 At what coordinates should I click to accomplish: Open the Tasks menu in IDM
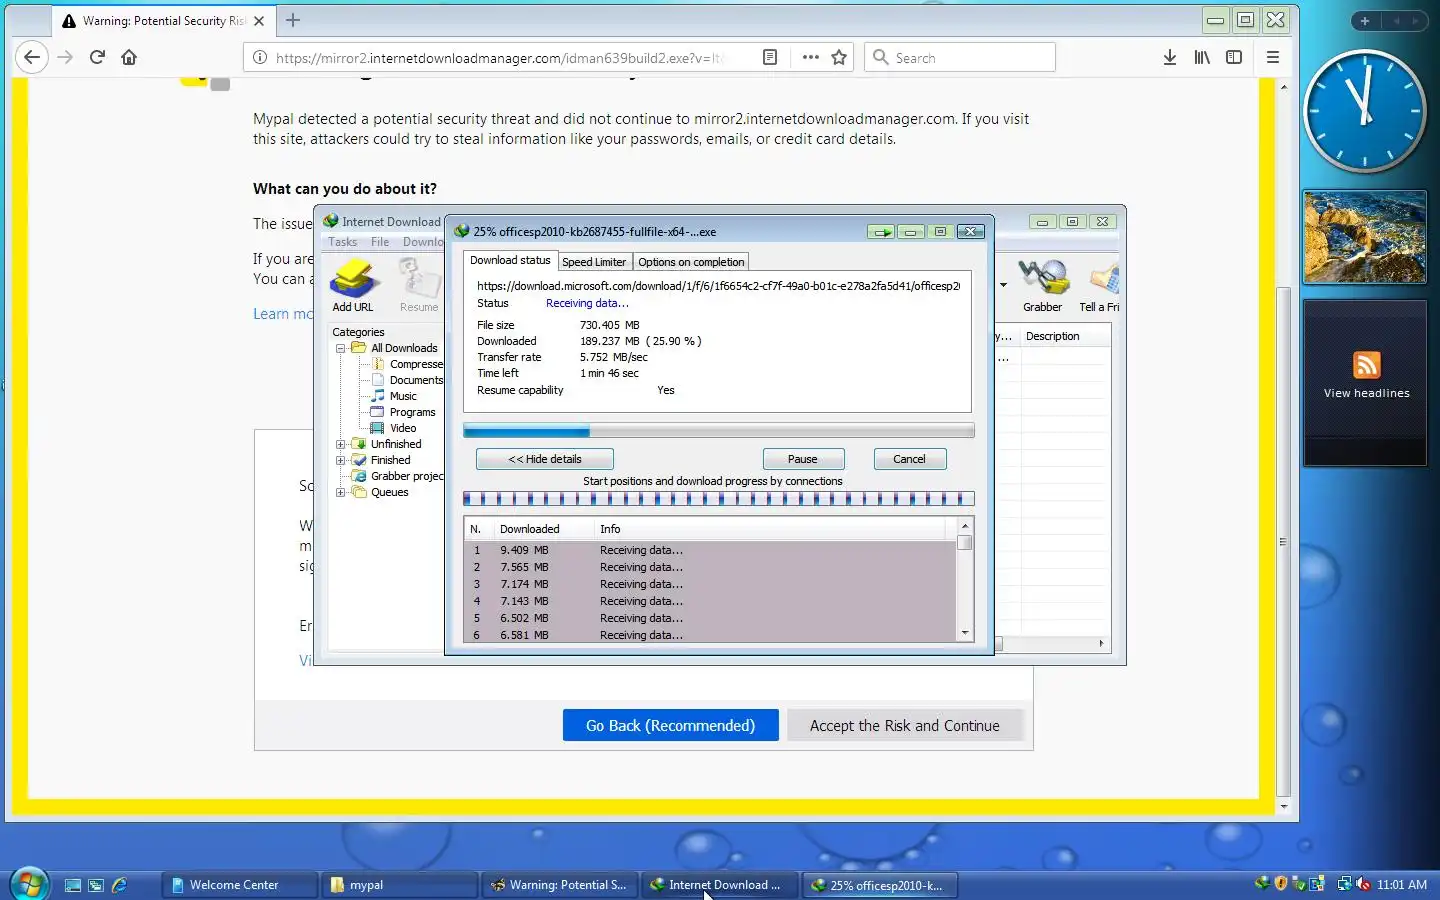(342, 242)
